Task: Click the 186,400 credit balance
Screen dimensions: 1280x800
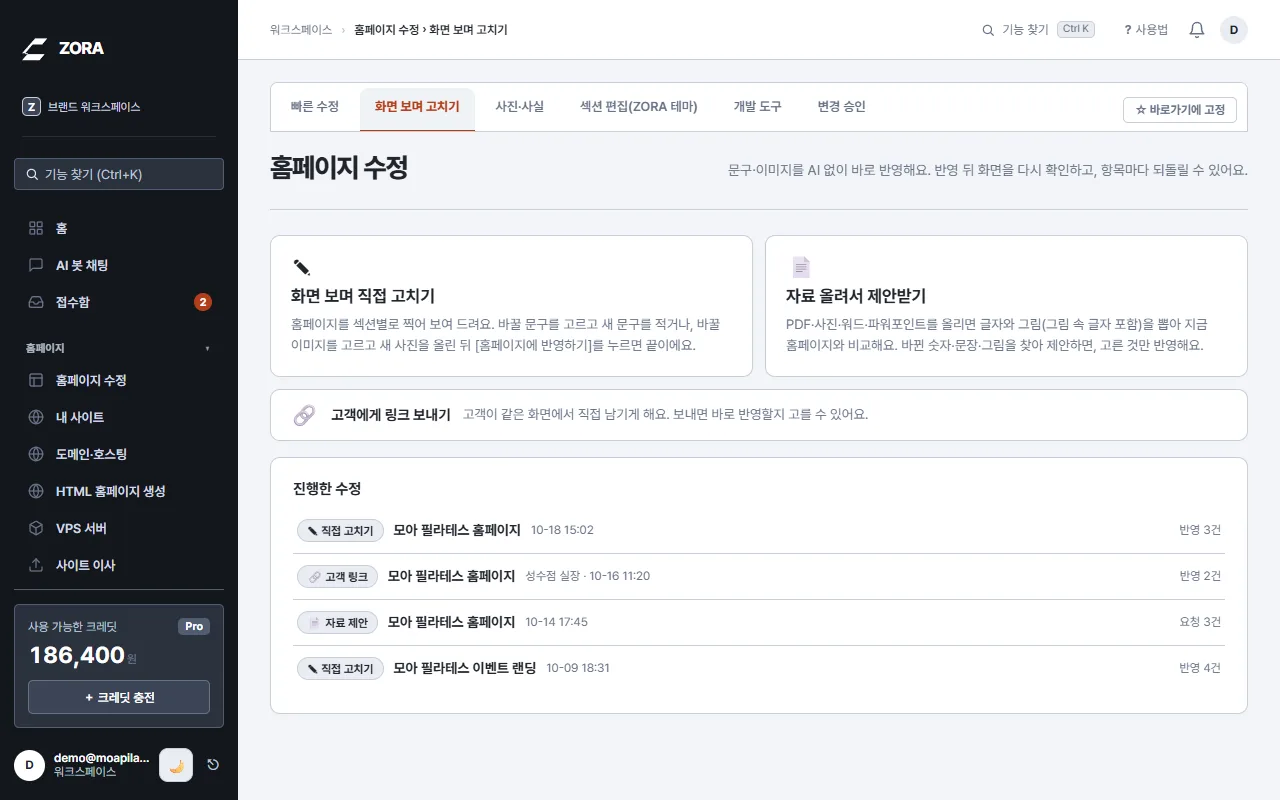Action: [x=83, y=655]
